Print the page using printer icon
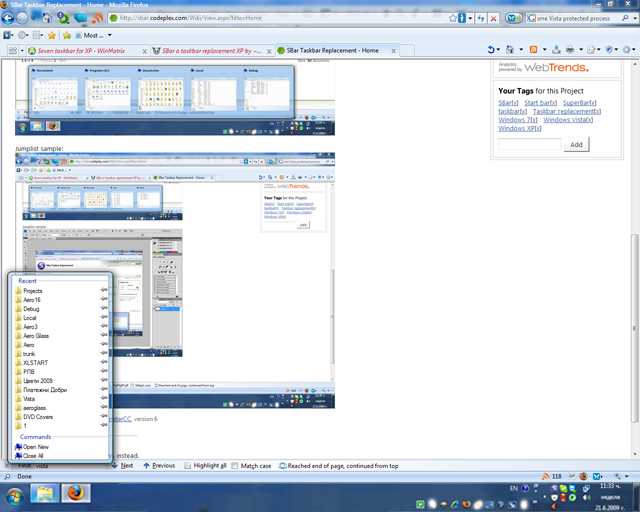Viewport: 640px width, 512px height. (570, 50)
